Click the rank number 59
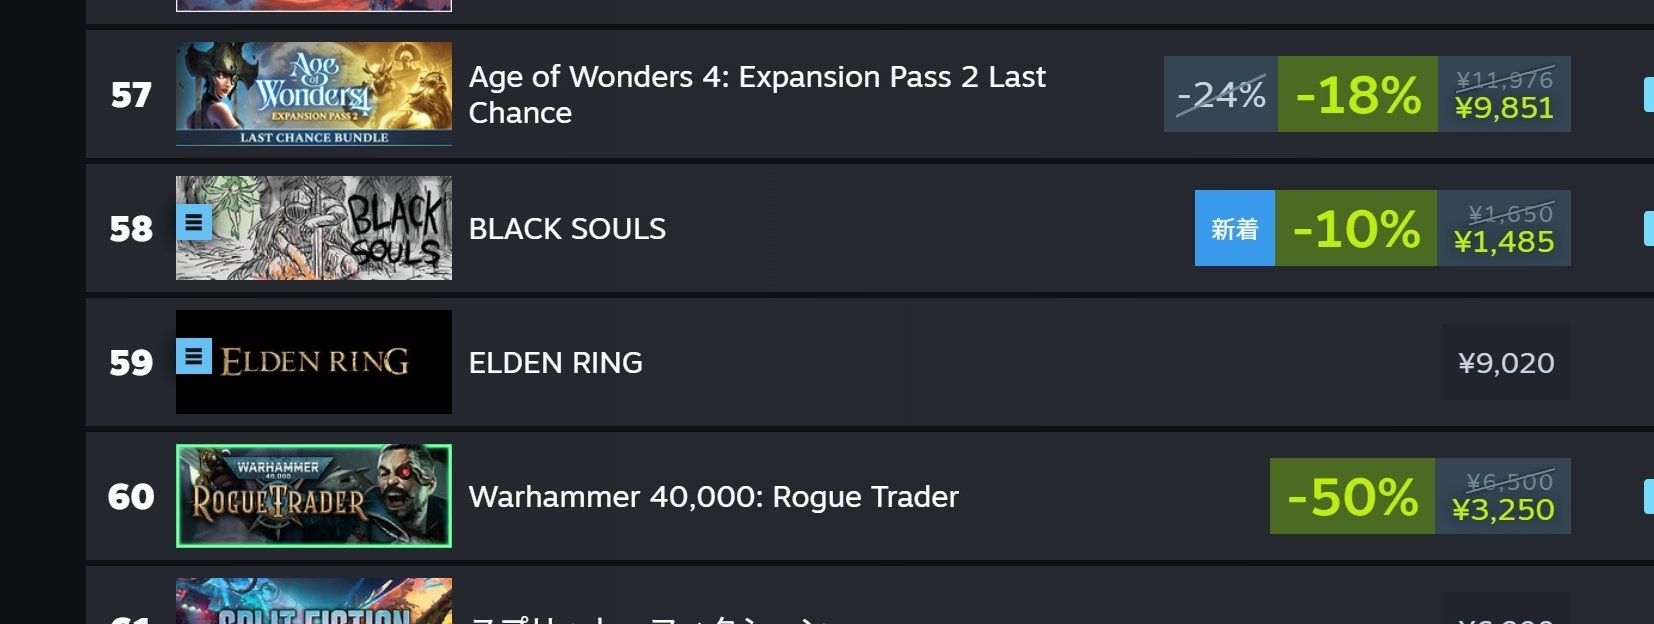 [x=131, y=363]
